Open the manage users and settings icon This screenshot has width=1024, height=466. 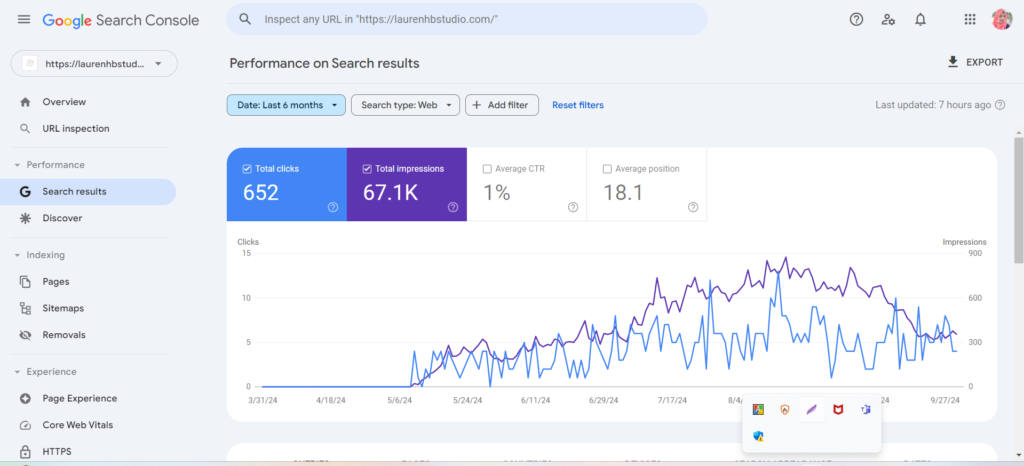tap(888, 19)
